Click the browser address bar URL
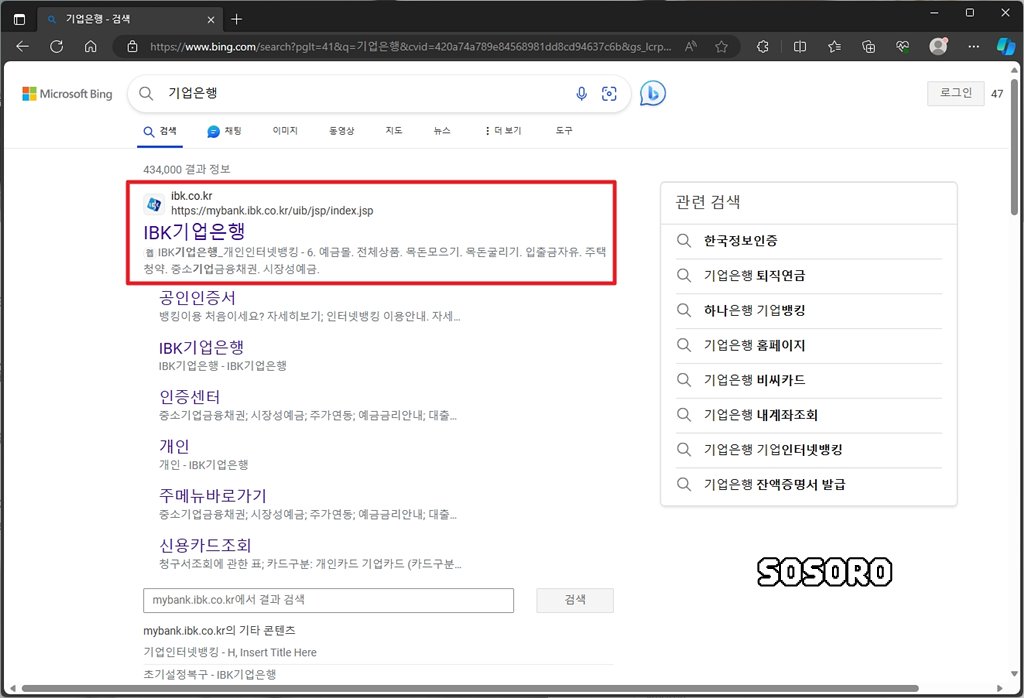1024x698 pixels. pos(410,47)
